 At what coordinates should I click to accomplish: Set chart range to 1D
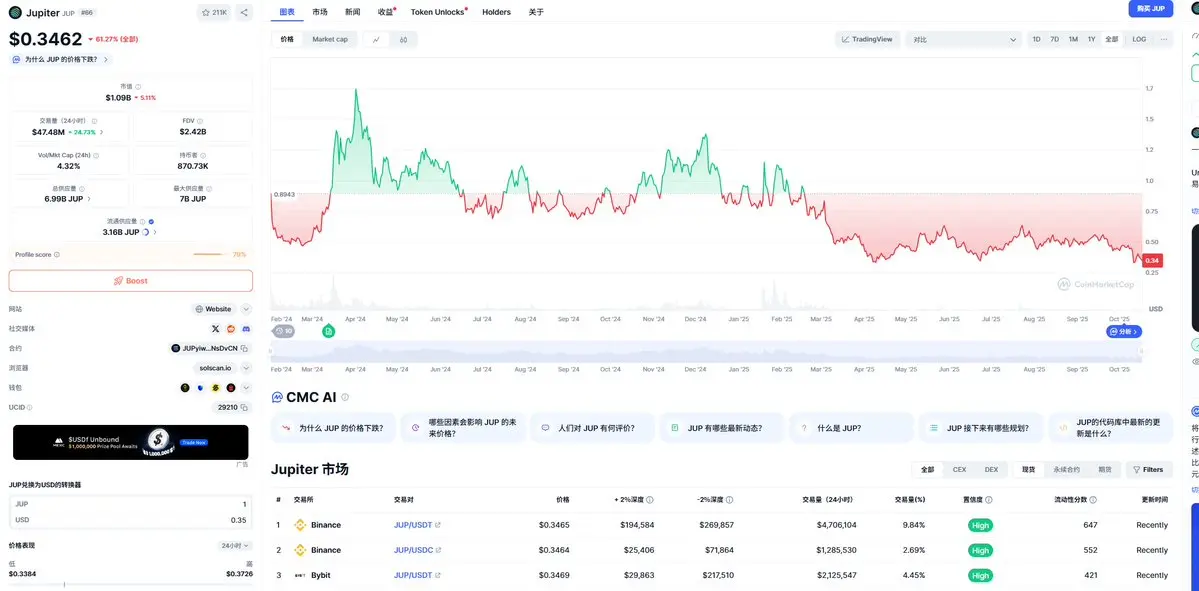[1036, 39]
